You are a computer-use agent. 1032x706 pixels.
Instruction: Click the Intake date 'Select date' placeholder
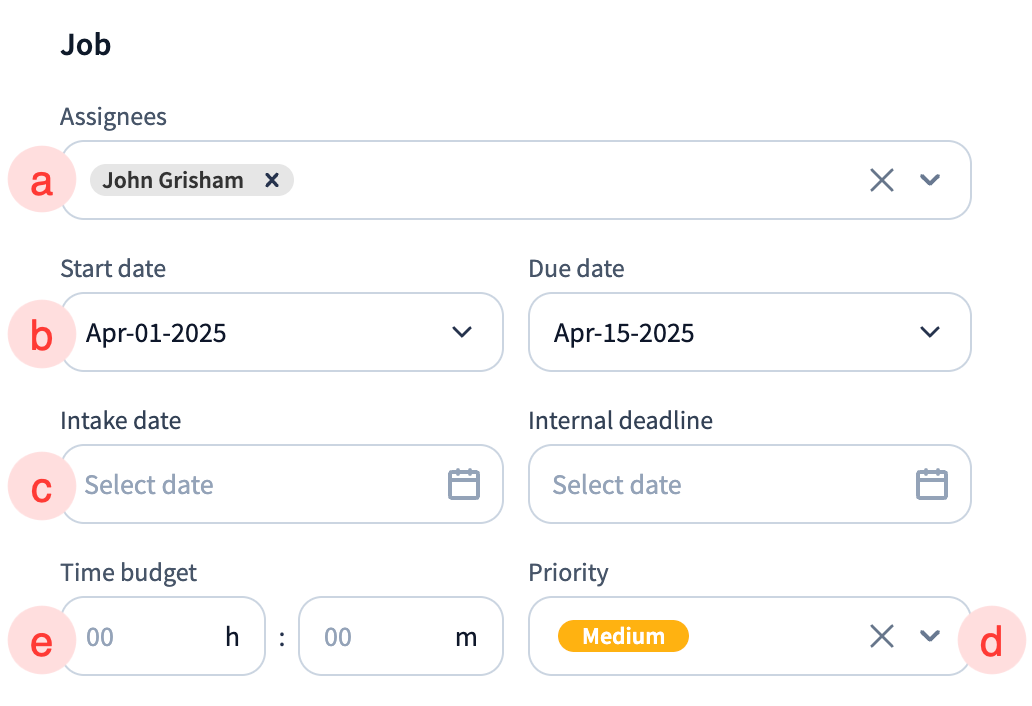coord(149,485)
